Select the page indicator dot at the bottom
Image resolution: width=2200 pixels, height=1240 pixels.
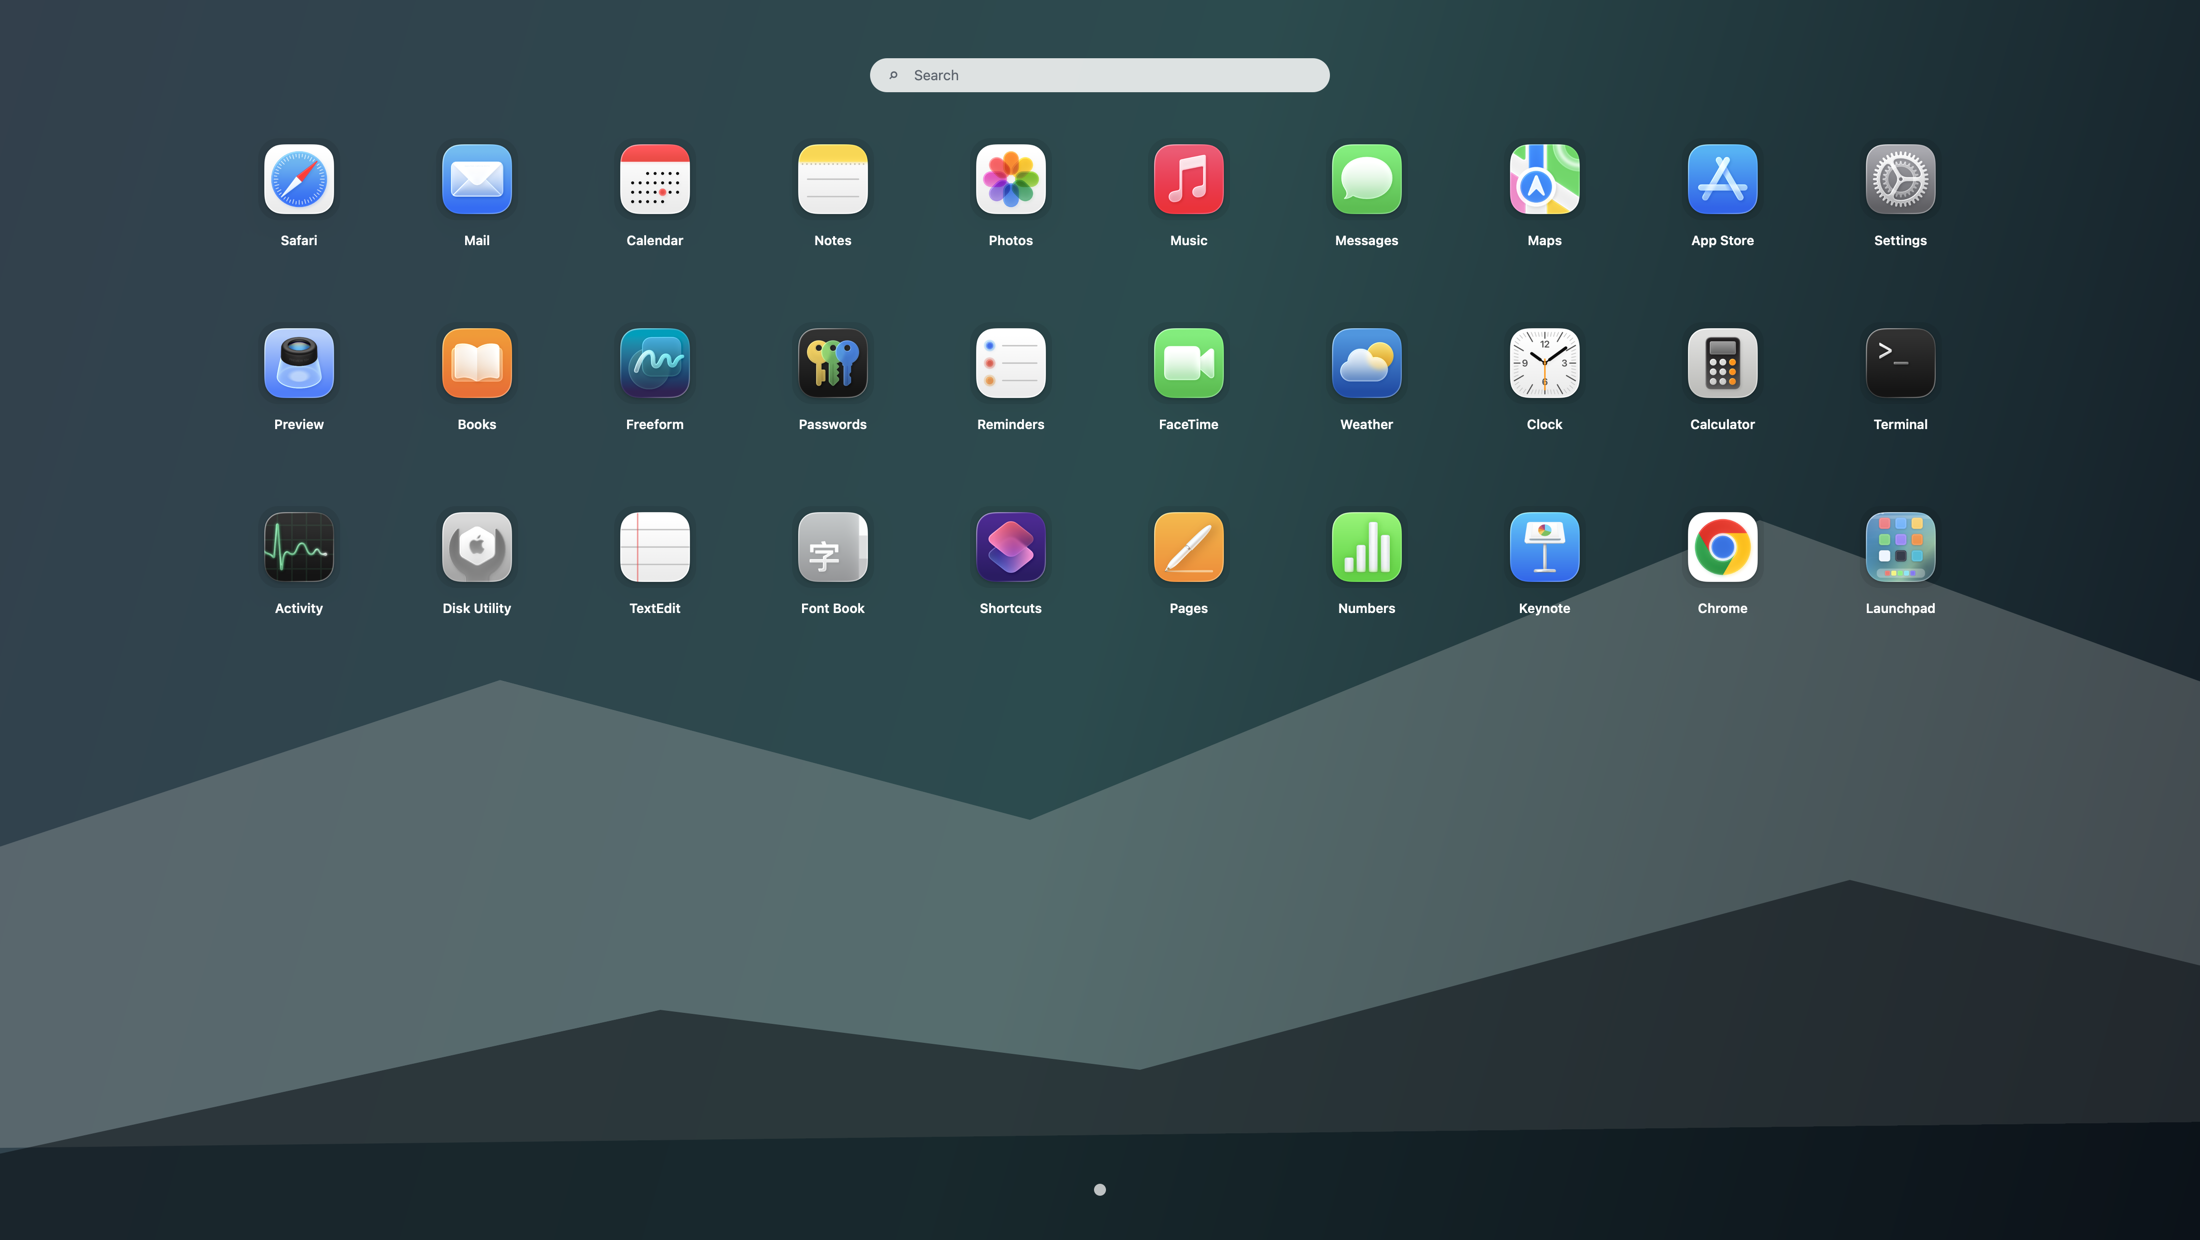click(1100, 1190)
